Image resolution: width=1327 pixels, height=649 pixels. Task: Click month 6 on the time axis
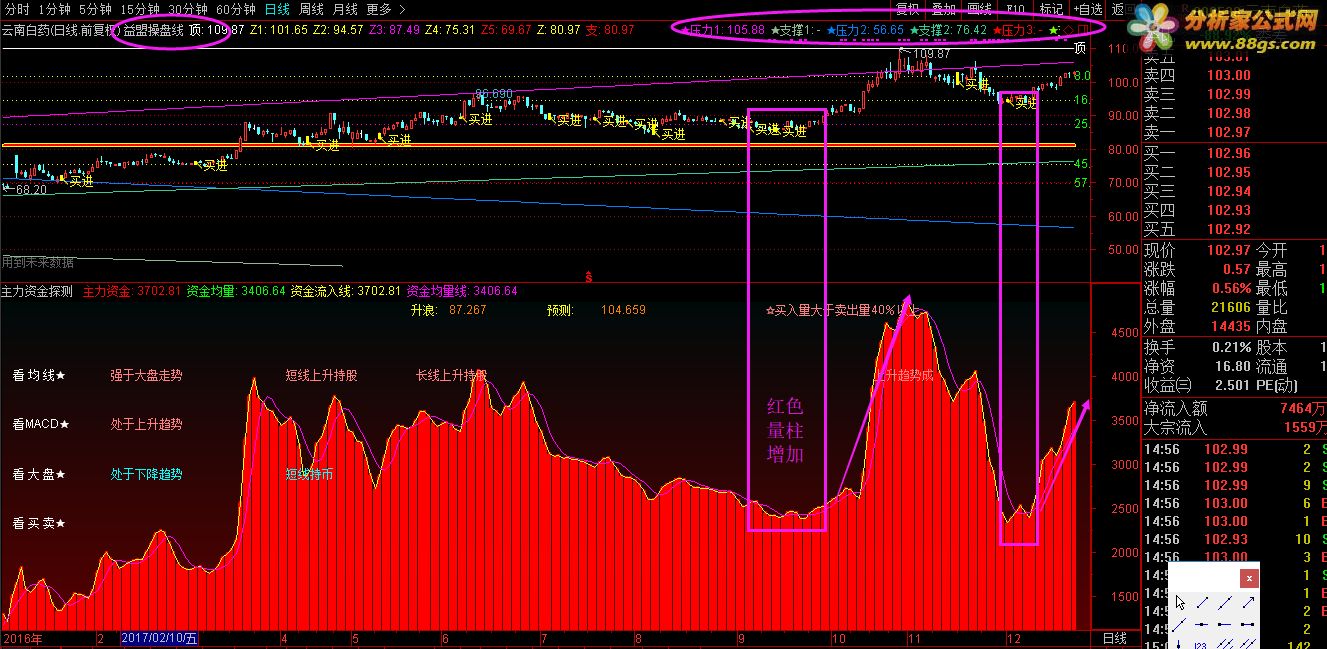[444, 638]
